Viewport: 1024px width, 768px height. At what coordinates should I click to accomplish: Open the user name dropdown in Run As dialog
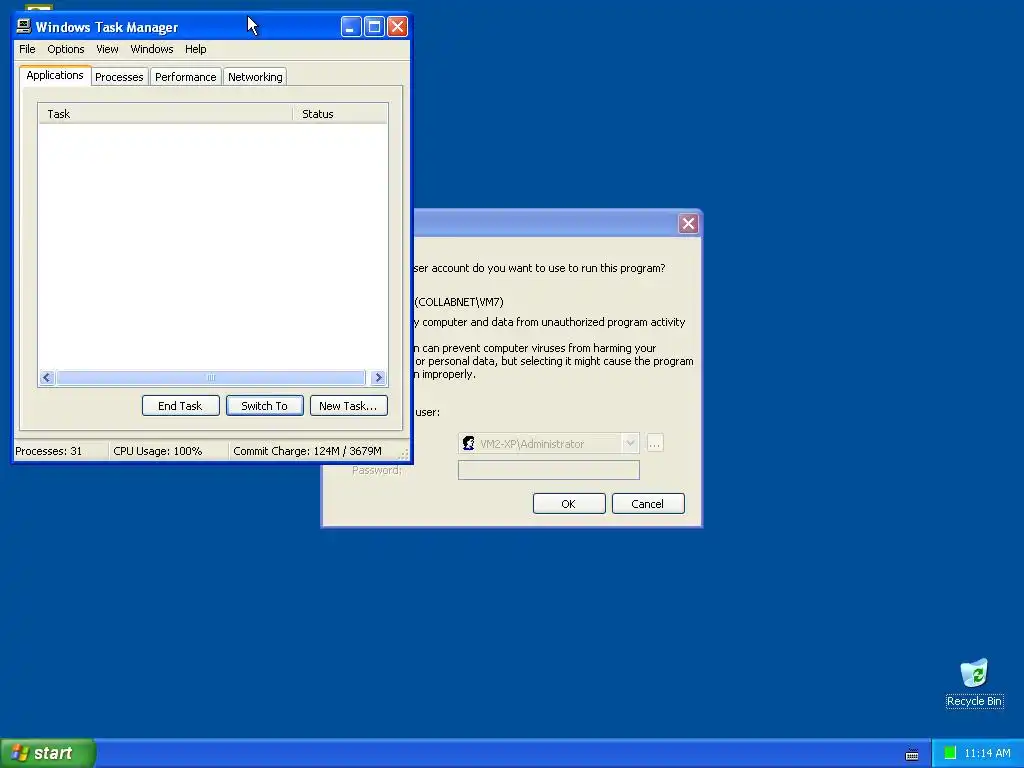click(x=630, y=443)
